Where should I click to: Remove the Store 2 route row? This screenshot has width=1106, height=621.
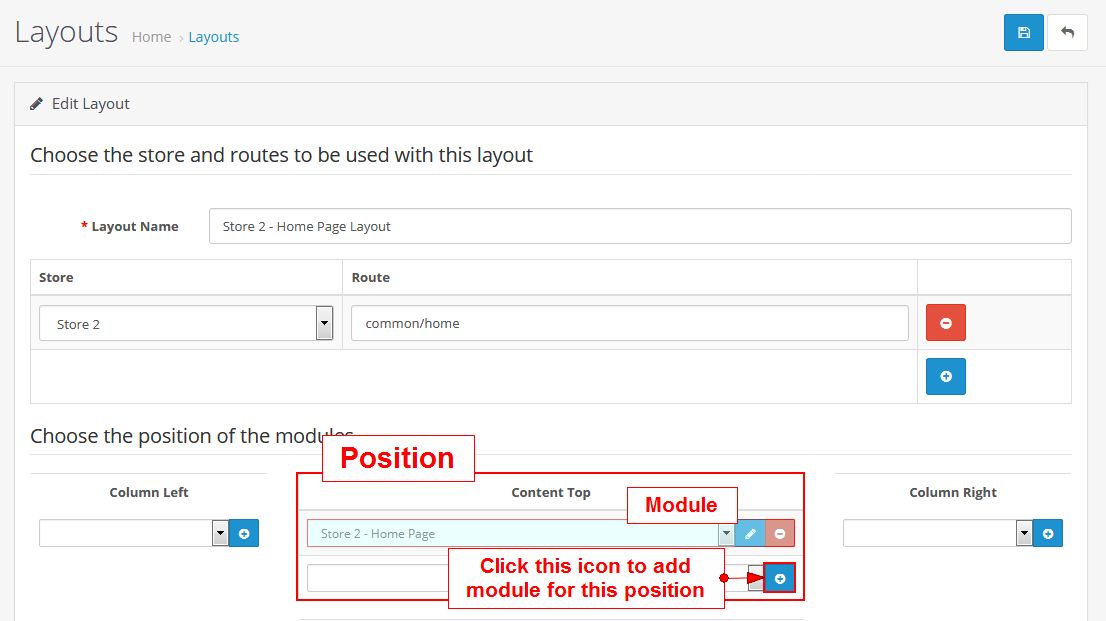click(x=945, y=322)
